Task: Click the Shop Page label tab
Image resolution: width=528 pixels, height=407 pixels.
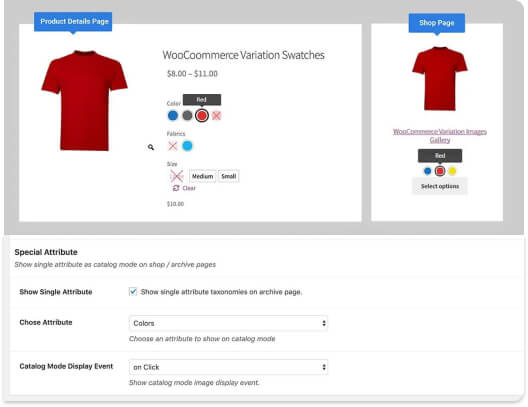Action: point(437,23)
